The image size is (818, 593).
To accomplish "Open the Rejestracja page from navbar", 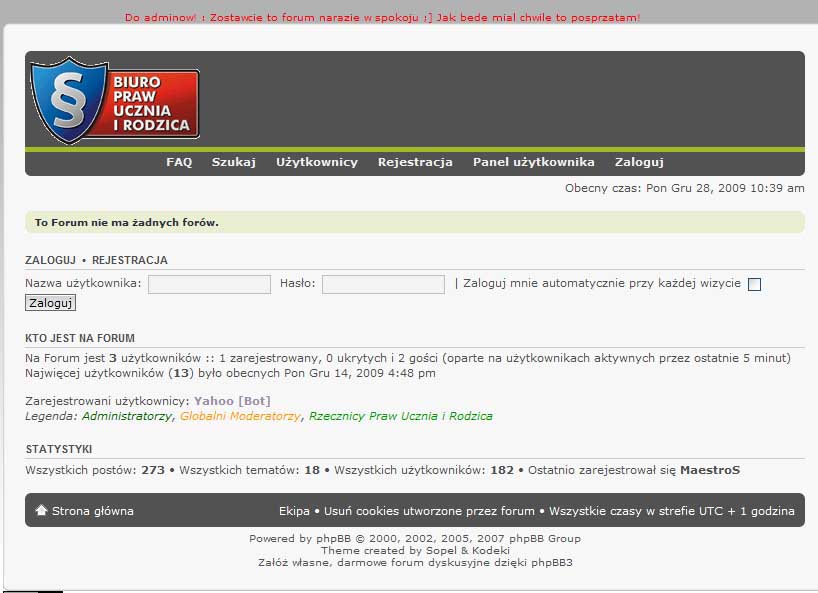I will (415, 162).
